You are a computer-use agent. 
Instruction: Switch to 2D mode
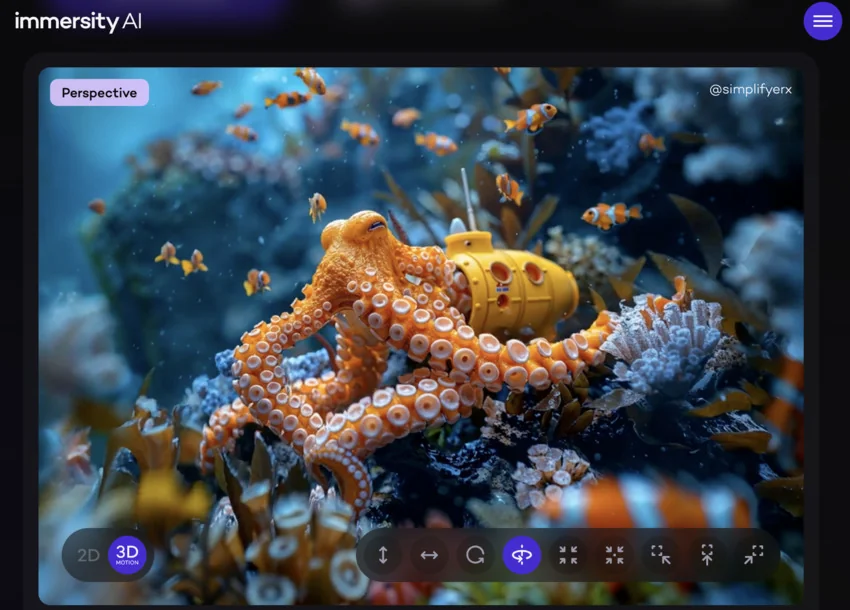pos(88,555)
